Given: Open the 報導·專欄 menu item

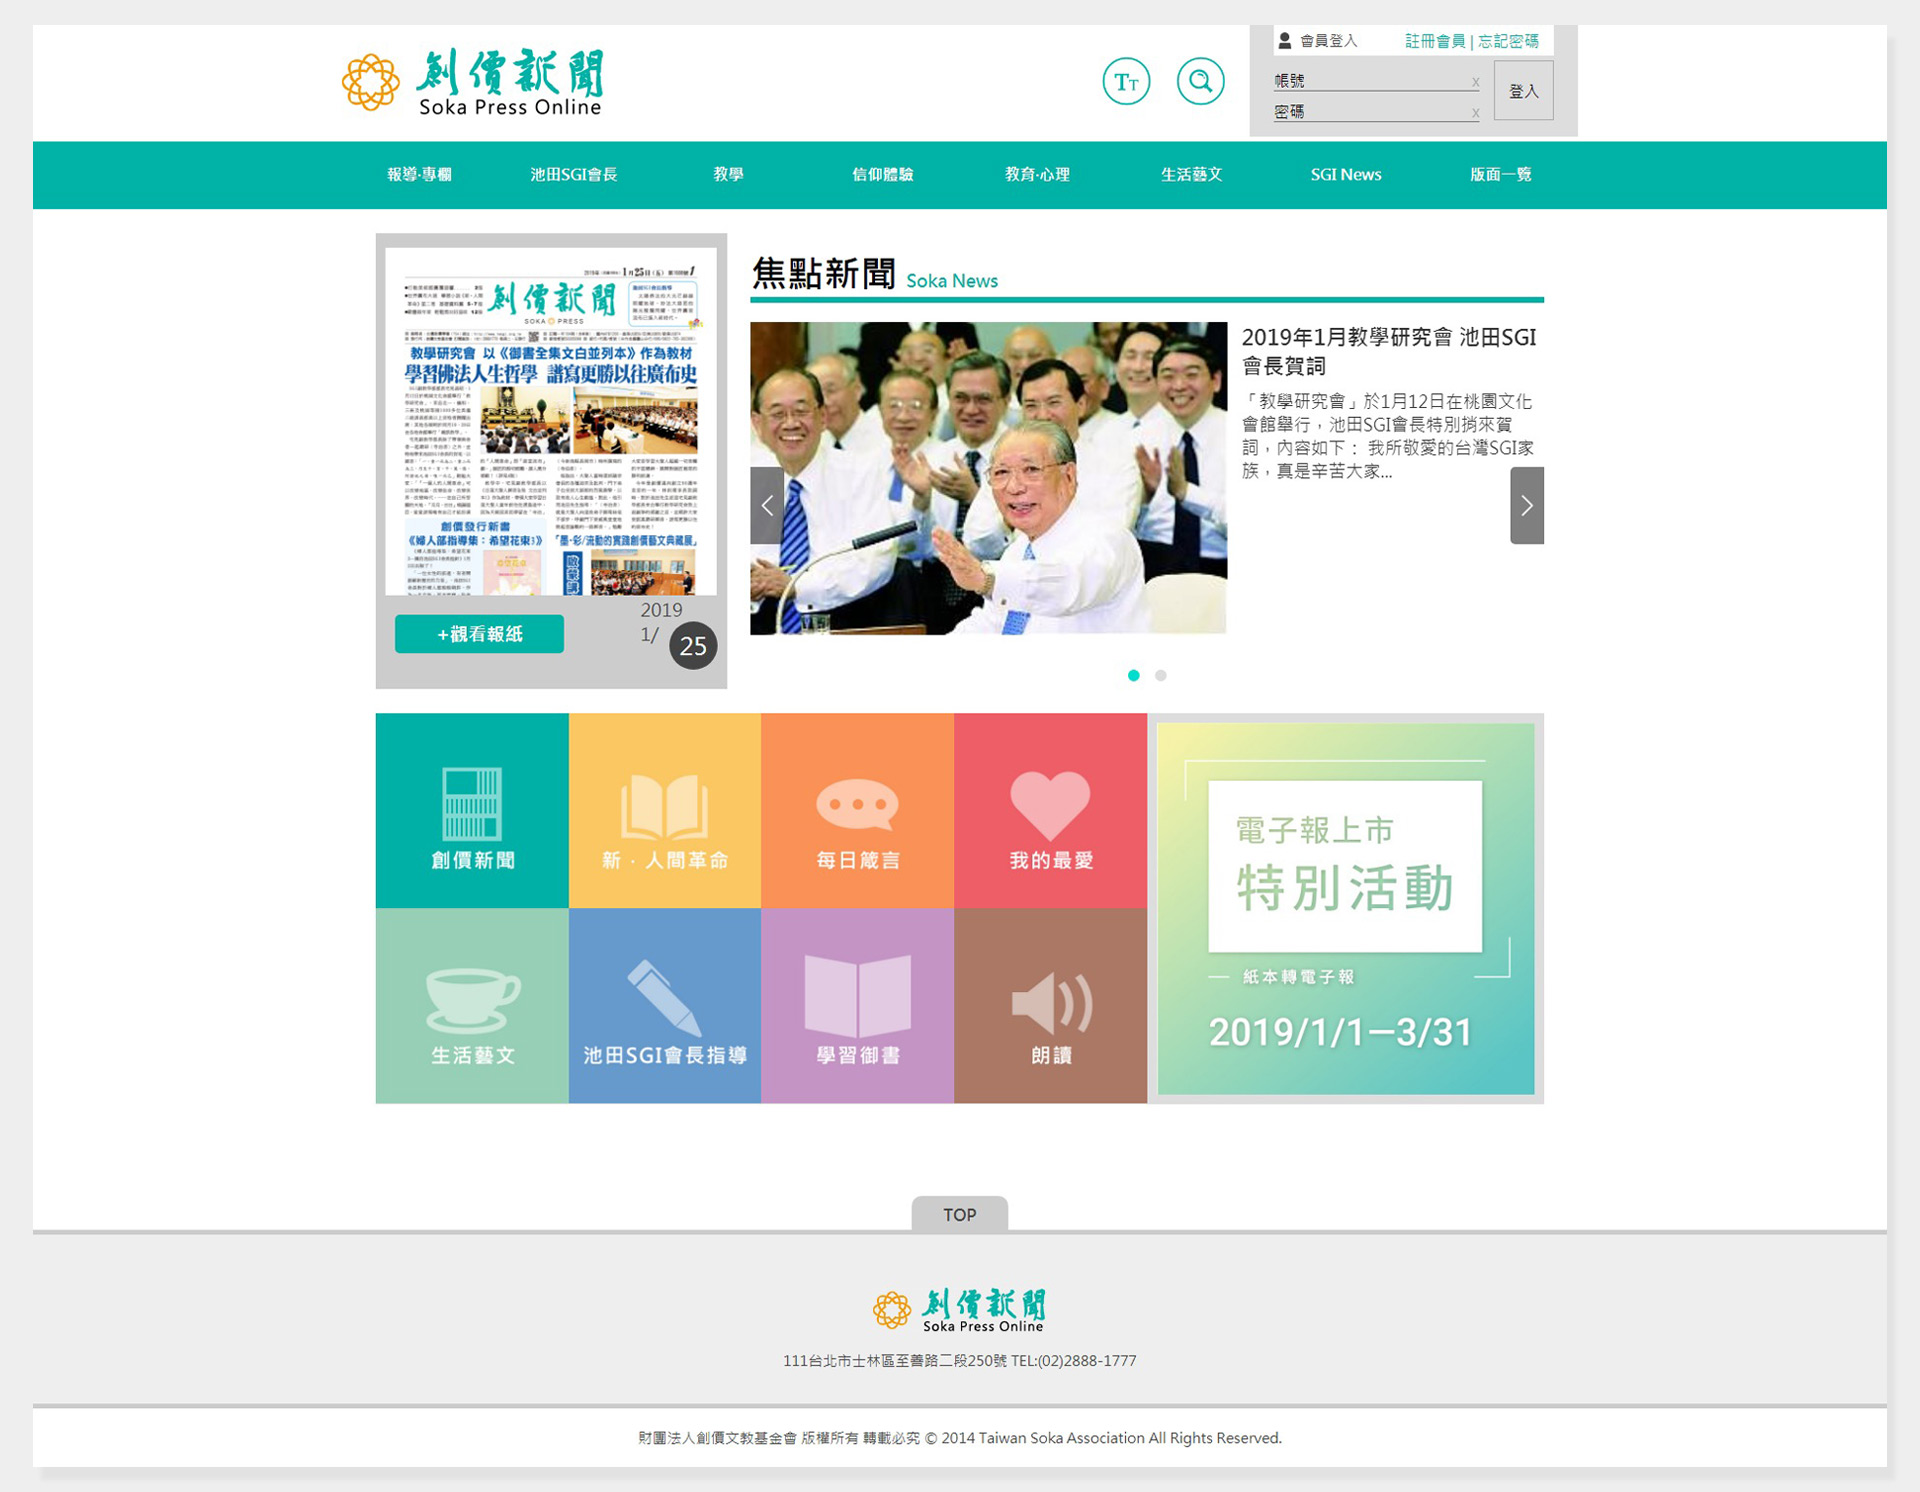Looking at the screenshot, I should [x=419, y=174].
